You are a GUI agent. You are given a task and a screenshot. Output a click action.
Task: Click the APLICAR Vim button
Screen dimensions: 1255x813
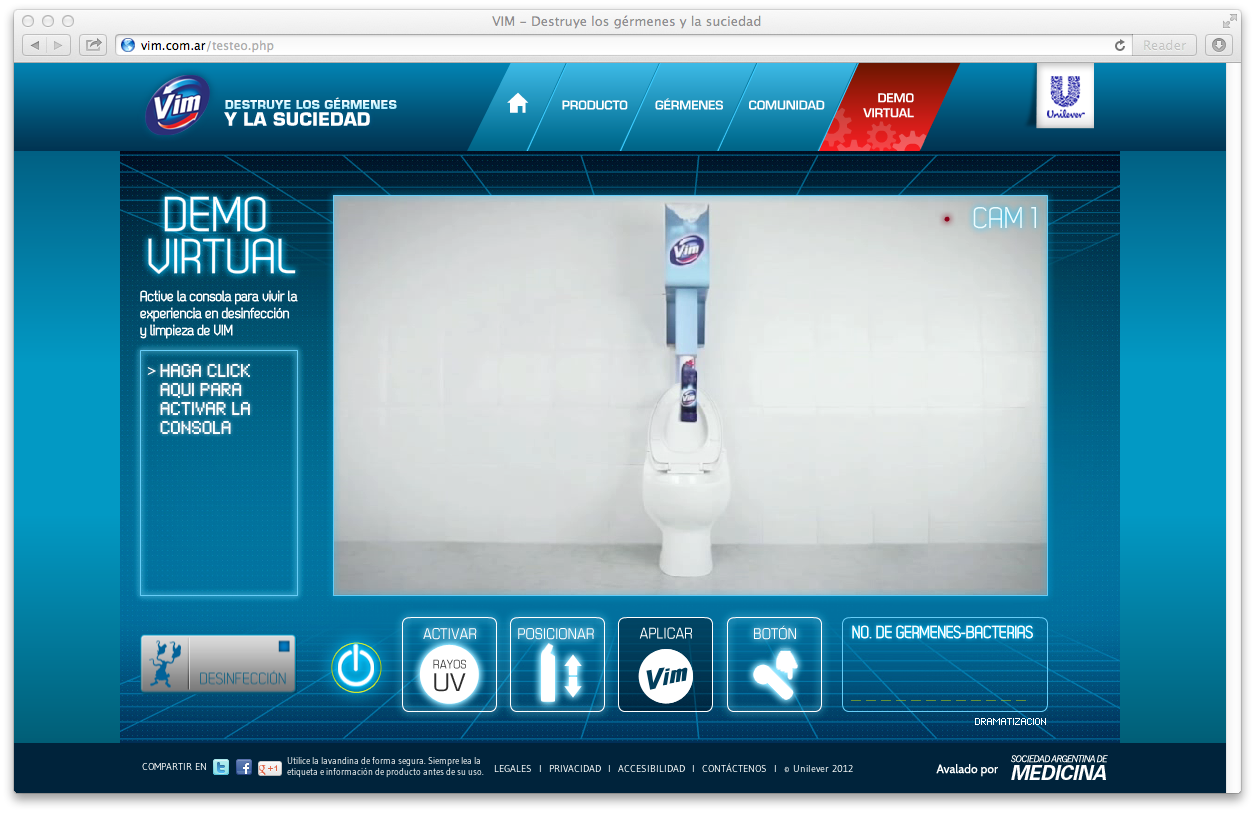click(x=665, y=664)
